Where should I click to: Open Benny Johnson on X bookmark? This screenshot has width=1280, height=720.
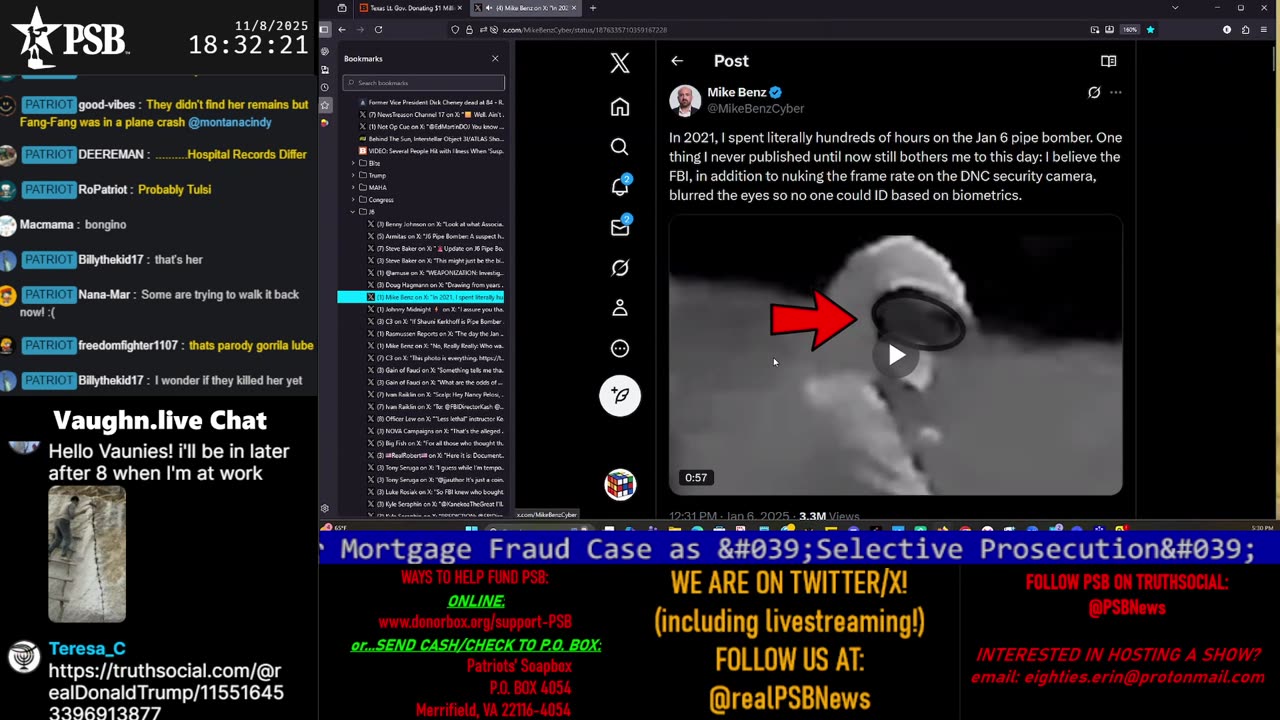click(434, 224)
